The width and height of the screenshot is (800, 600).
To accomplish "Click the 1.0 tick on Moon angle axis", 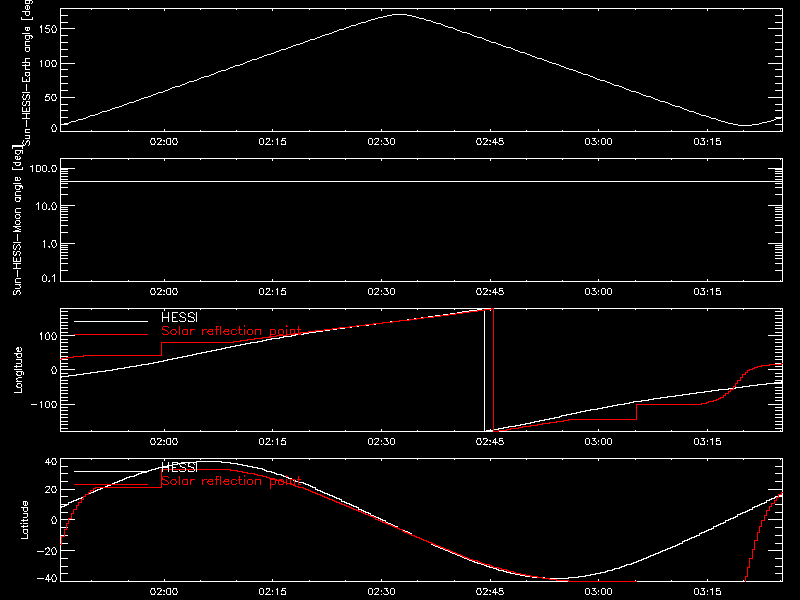I will pyautogui.click(x=49, y=244).
